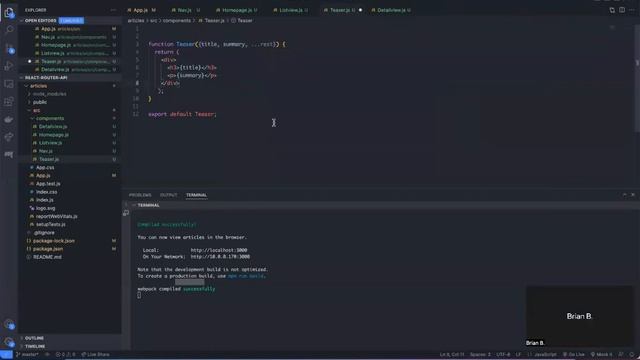Switch to the App.js editor tab
This screenshot has height=360, width=640.
[142, 10]
